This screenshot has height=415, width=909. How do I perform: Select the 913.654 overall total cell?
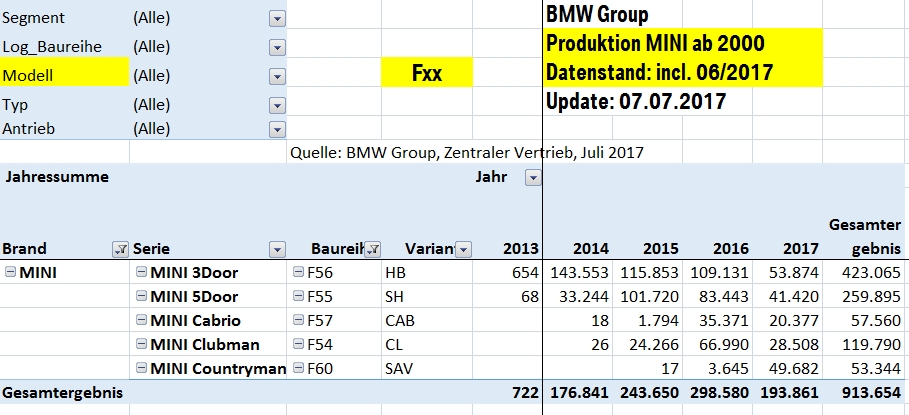[x=866, y=392]
